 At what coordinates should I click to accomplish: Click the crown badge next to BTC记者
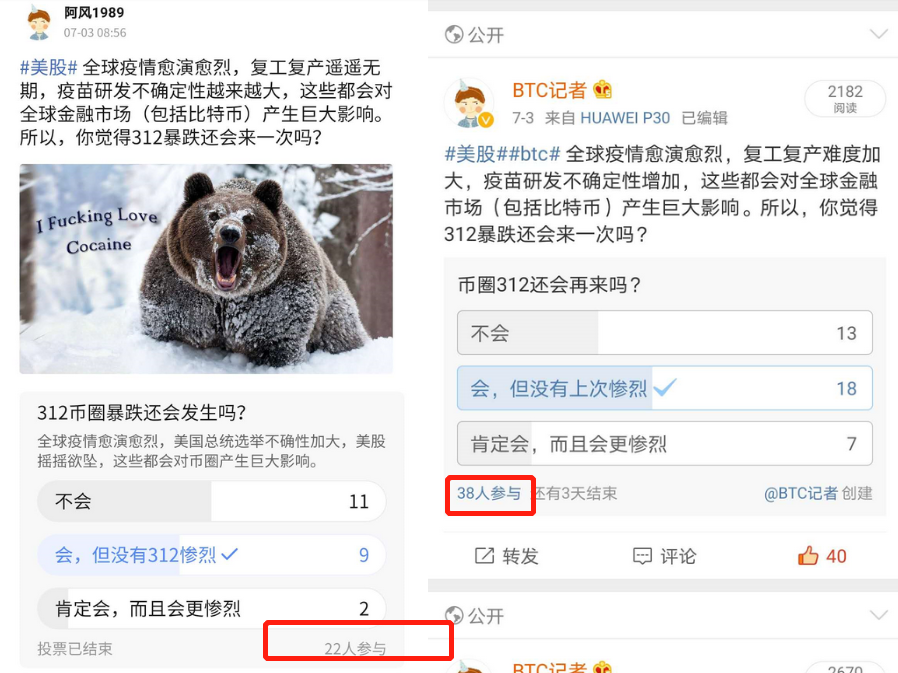tap(602, 89)
